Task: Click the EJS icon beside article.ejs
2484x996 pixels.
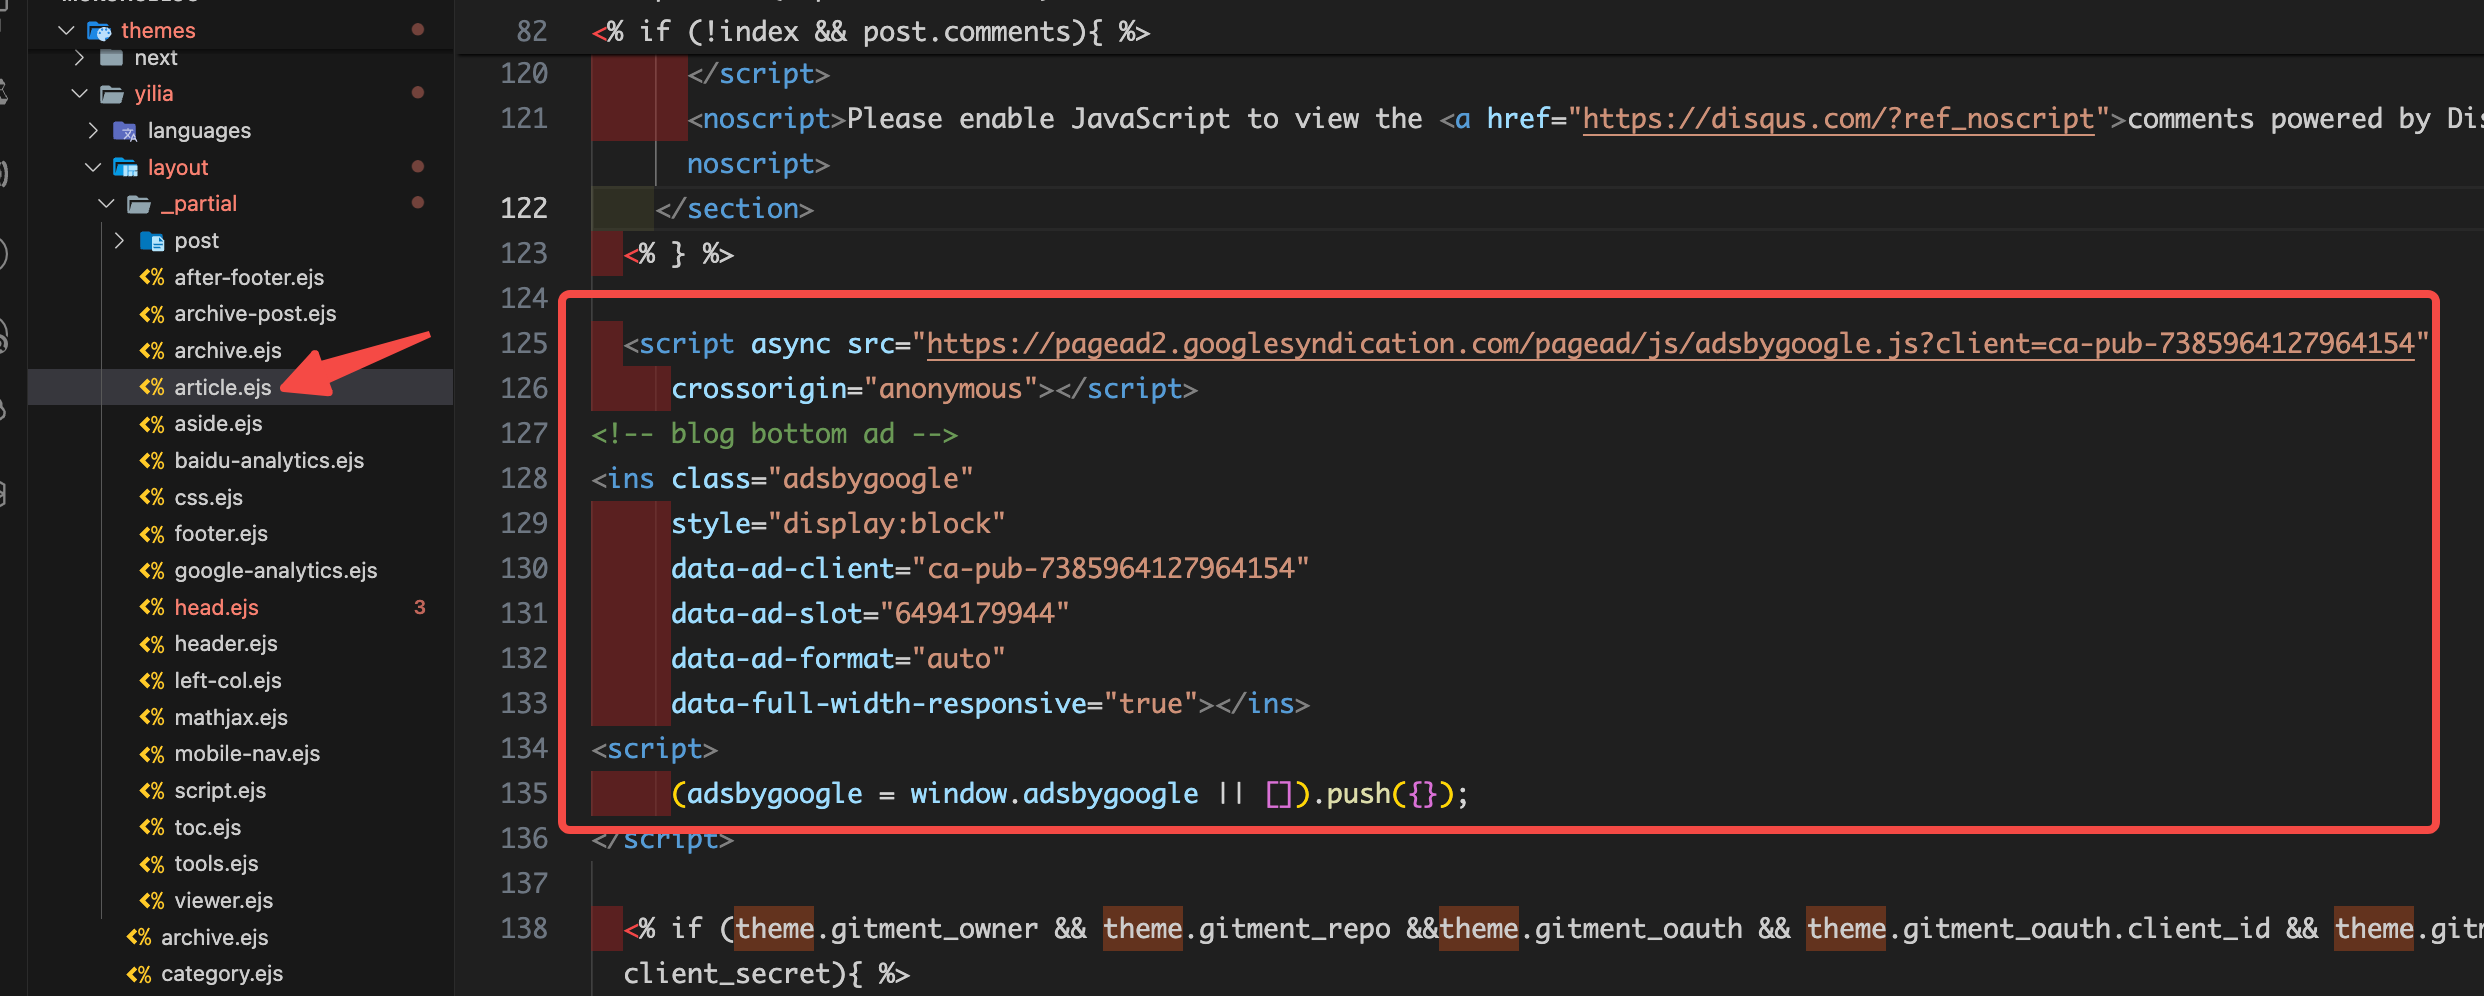Action: (x=152, y=387)
